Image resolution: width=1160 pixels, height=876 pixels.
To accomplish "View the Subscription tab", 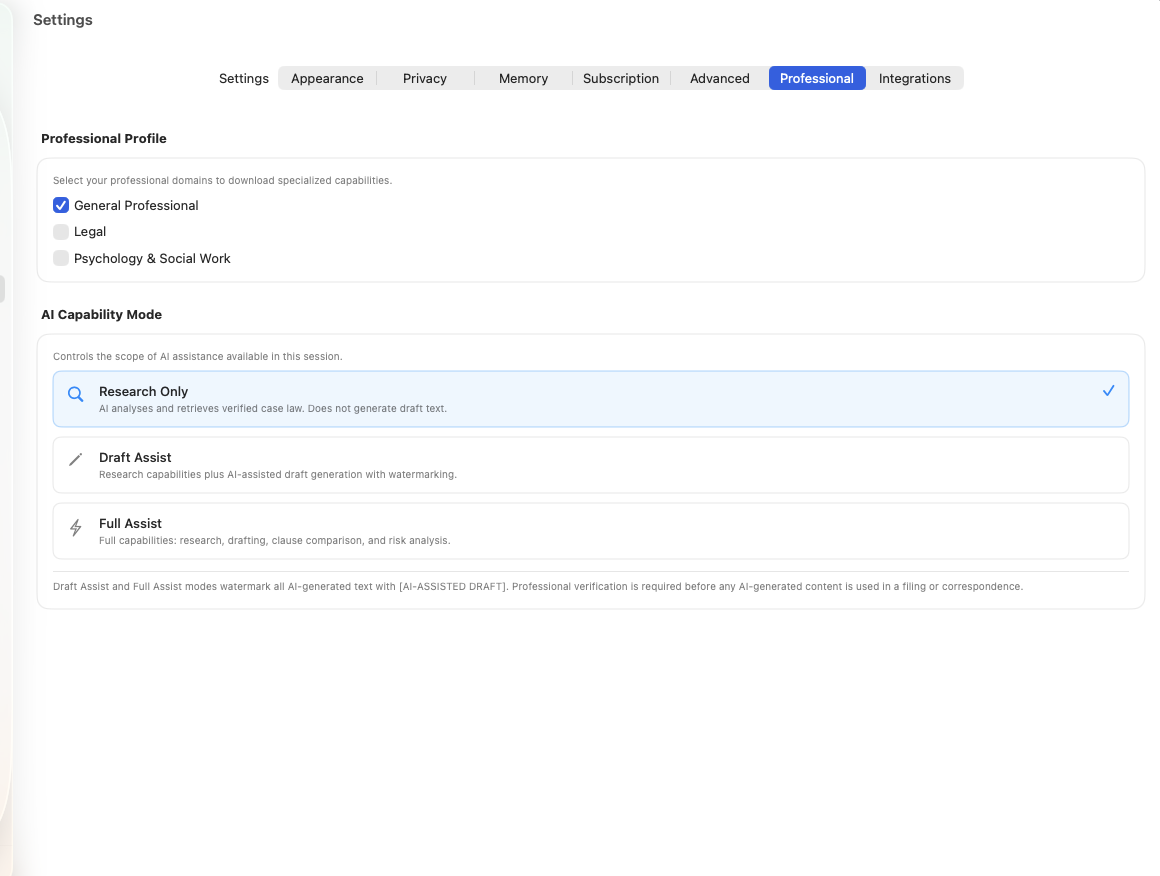I will [621, 78].
